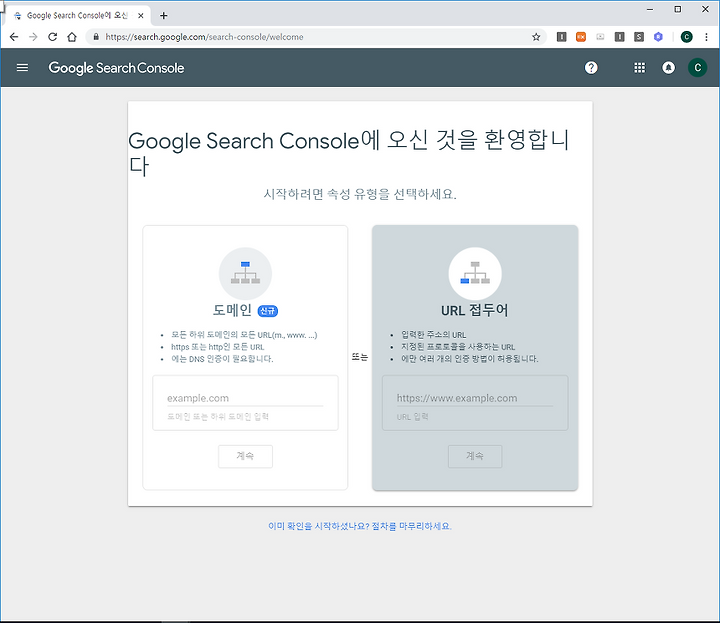
Task: Click the 지정된 프로토콜을 사용하는 URL bullet
Action: [x=458, y=347]
